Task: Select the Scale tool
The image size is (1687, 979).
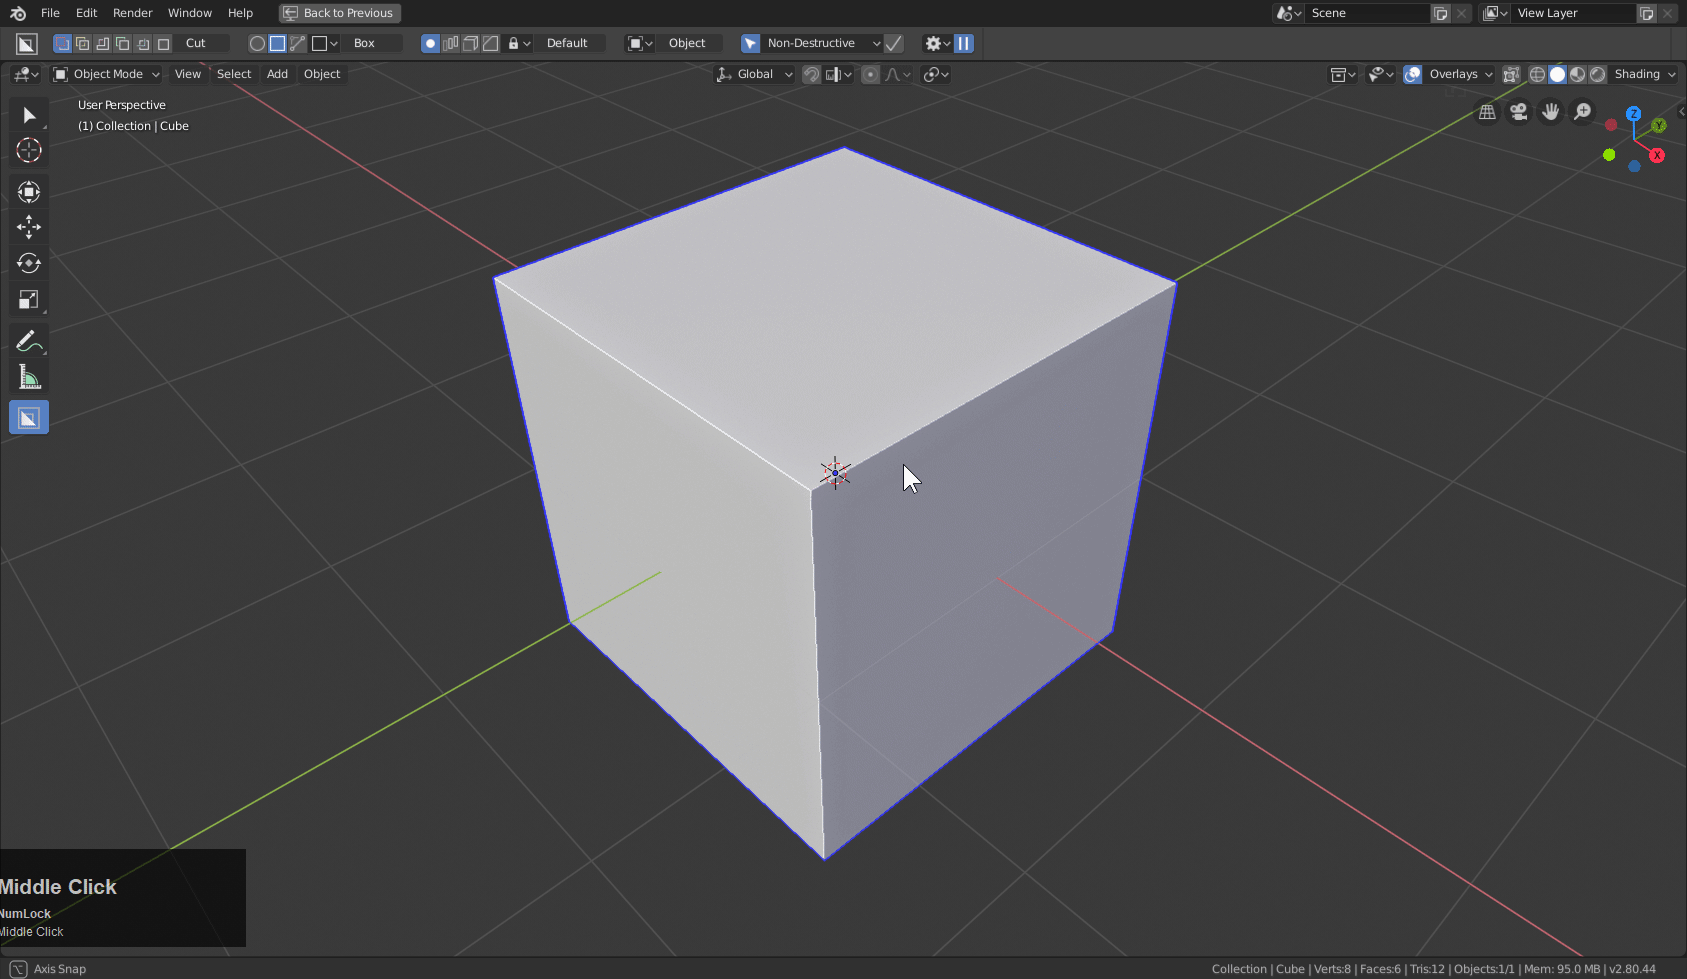Action: pos(29,300)
